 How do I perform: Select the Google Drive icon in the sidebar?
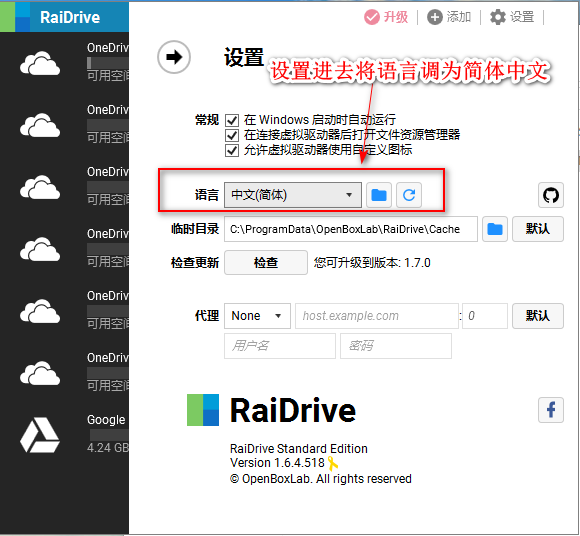pos(40,435)
